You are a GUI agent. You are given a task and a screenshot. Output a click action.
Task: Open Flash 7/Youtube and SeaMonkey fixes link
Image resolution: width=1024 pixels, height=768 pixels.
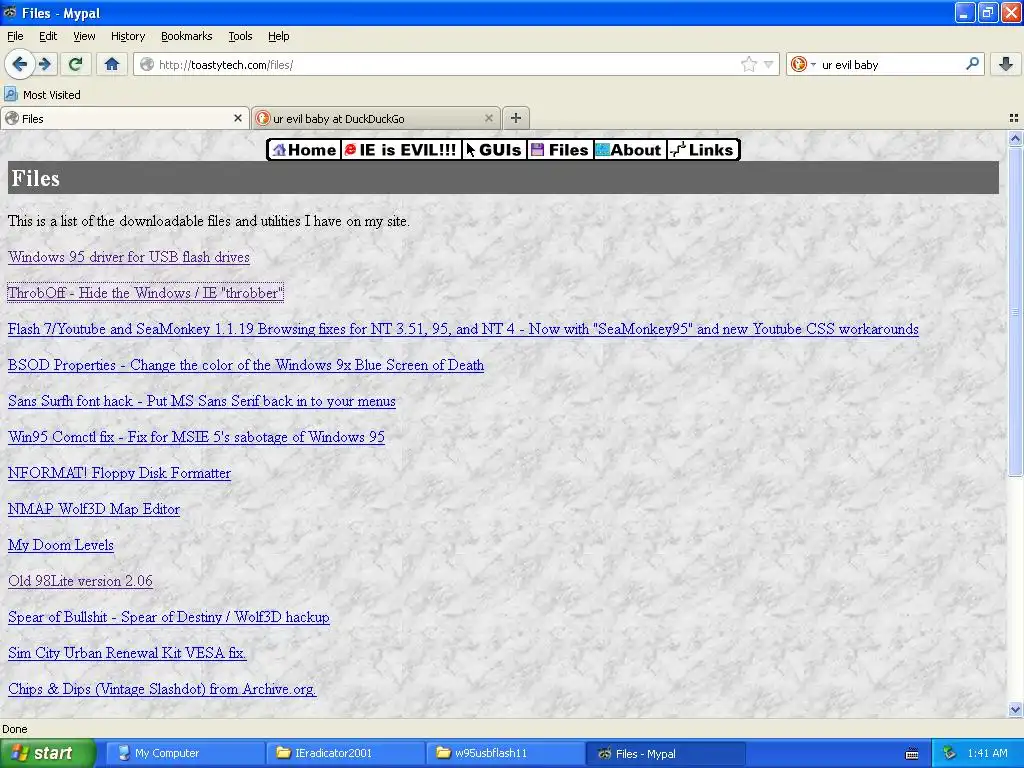pos(463,328)
